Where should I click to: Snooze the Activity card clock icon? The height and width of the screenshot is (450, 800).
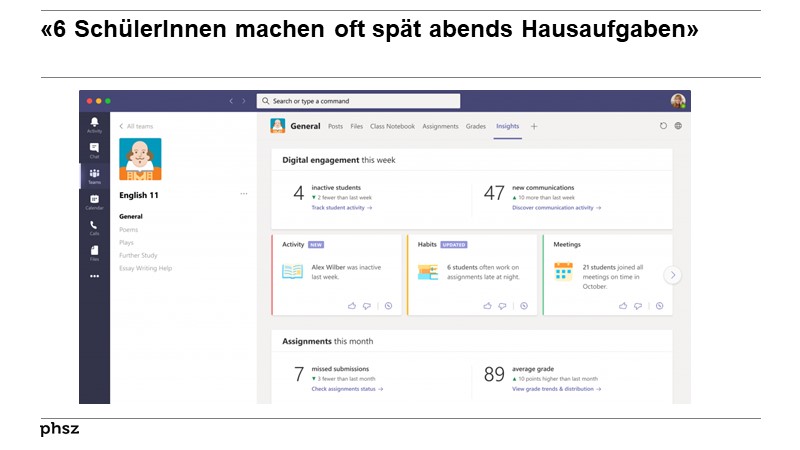388,306
